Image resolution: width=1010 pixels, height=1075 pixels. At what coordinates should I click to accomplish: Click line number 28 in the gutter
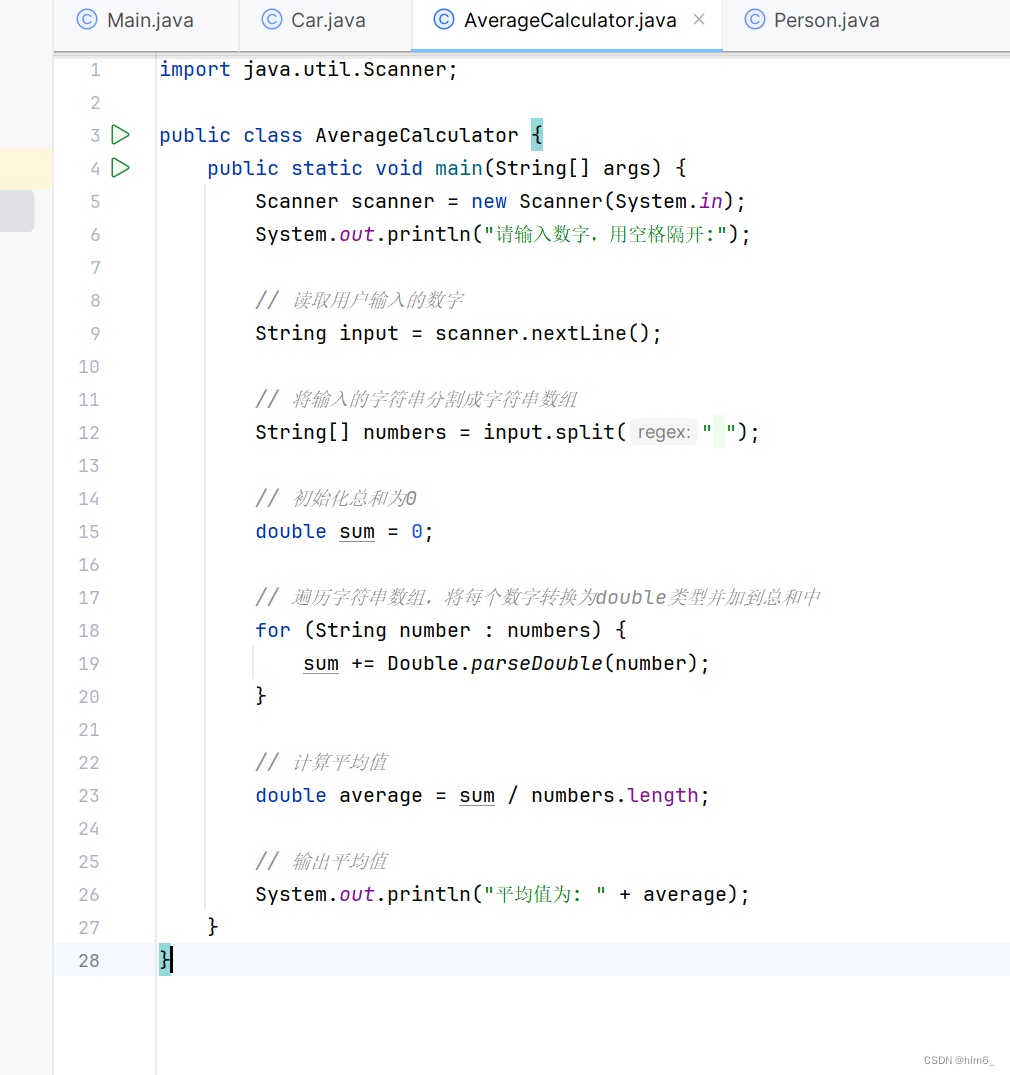pos(88,961)
